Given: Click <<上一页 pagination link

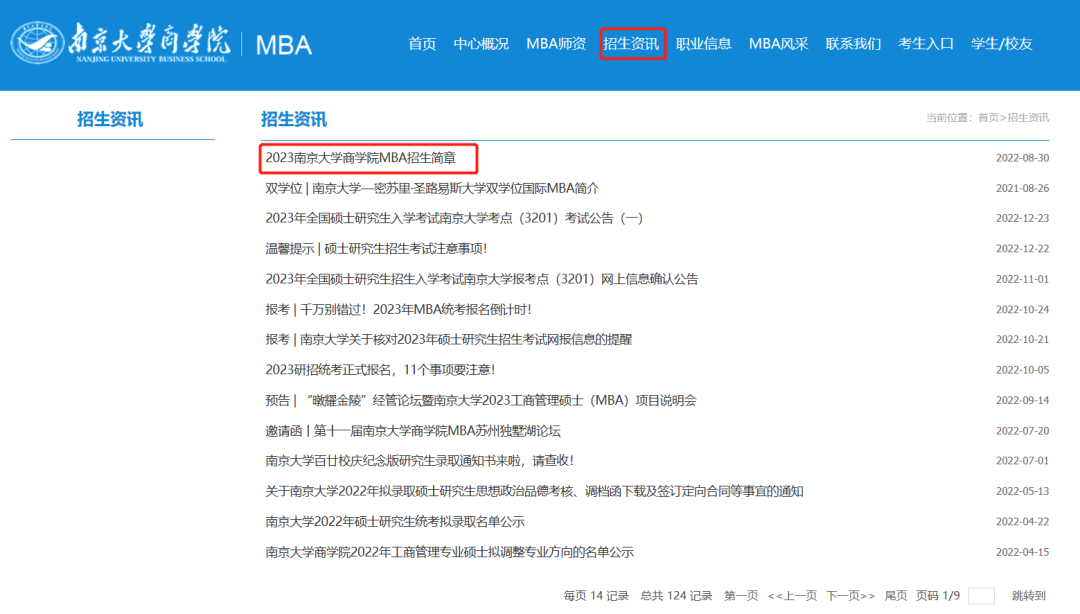Looking at the screenshot, I should [x=792, y=595].
